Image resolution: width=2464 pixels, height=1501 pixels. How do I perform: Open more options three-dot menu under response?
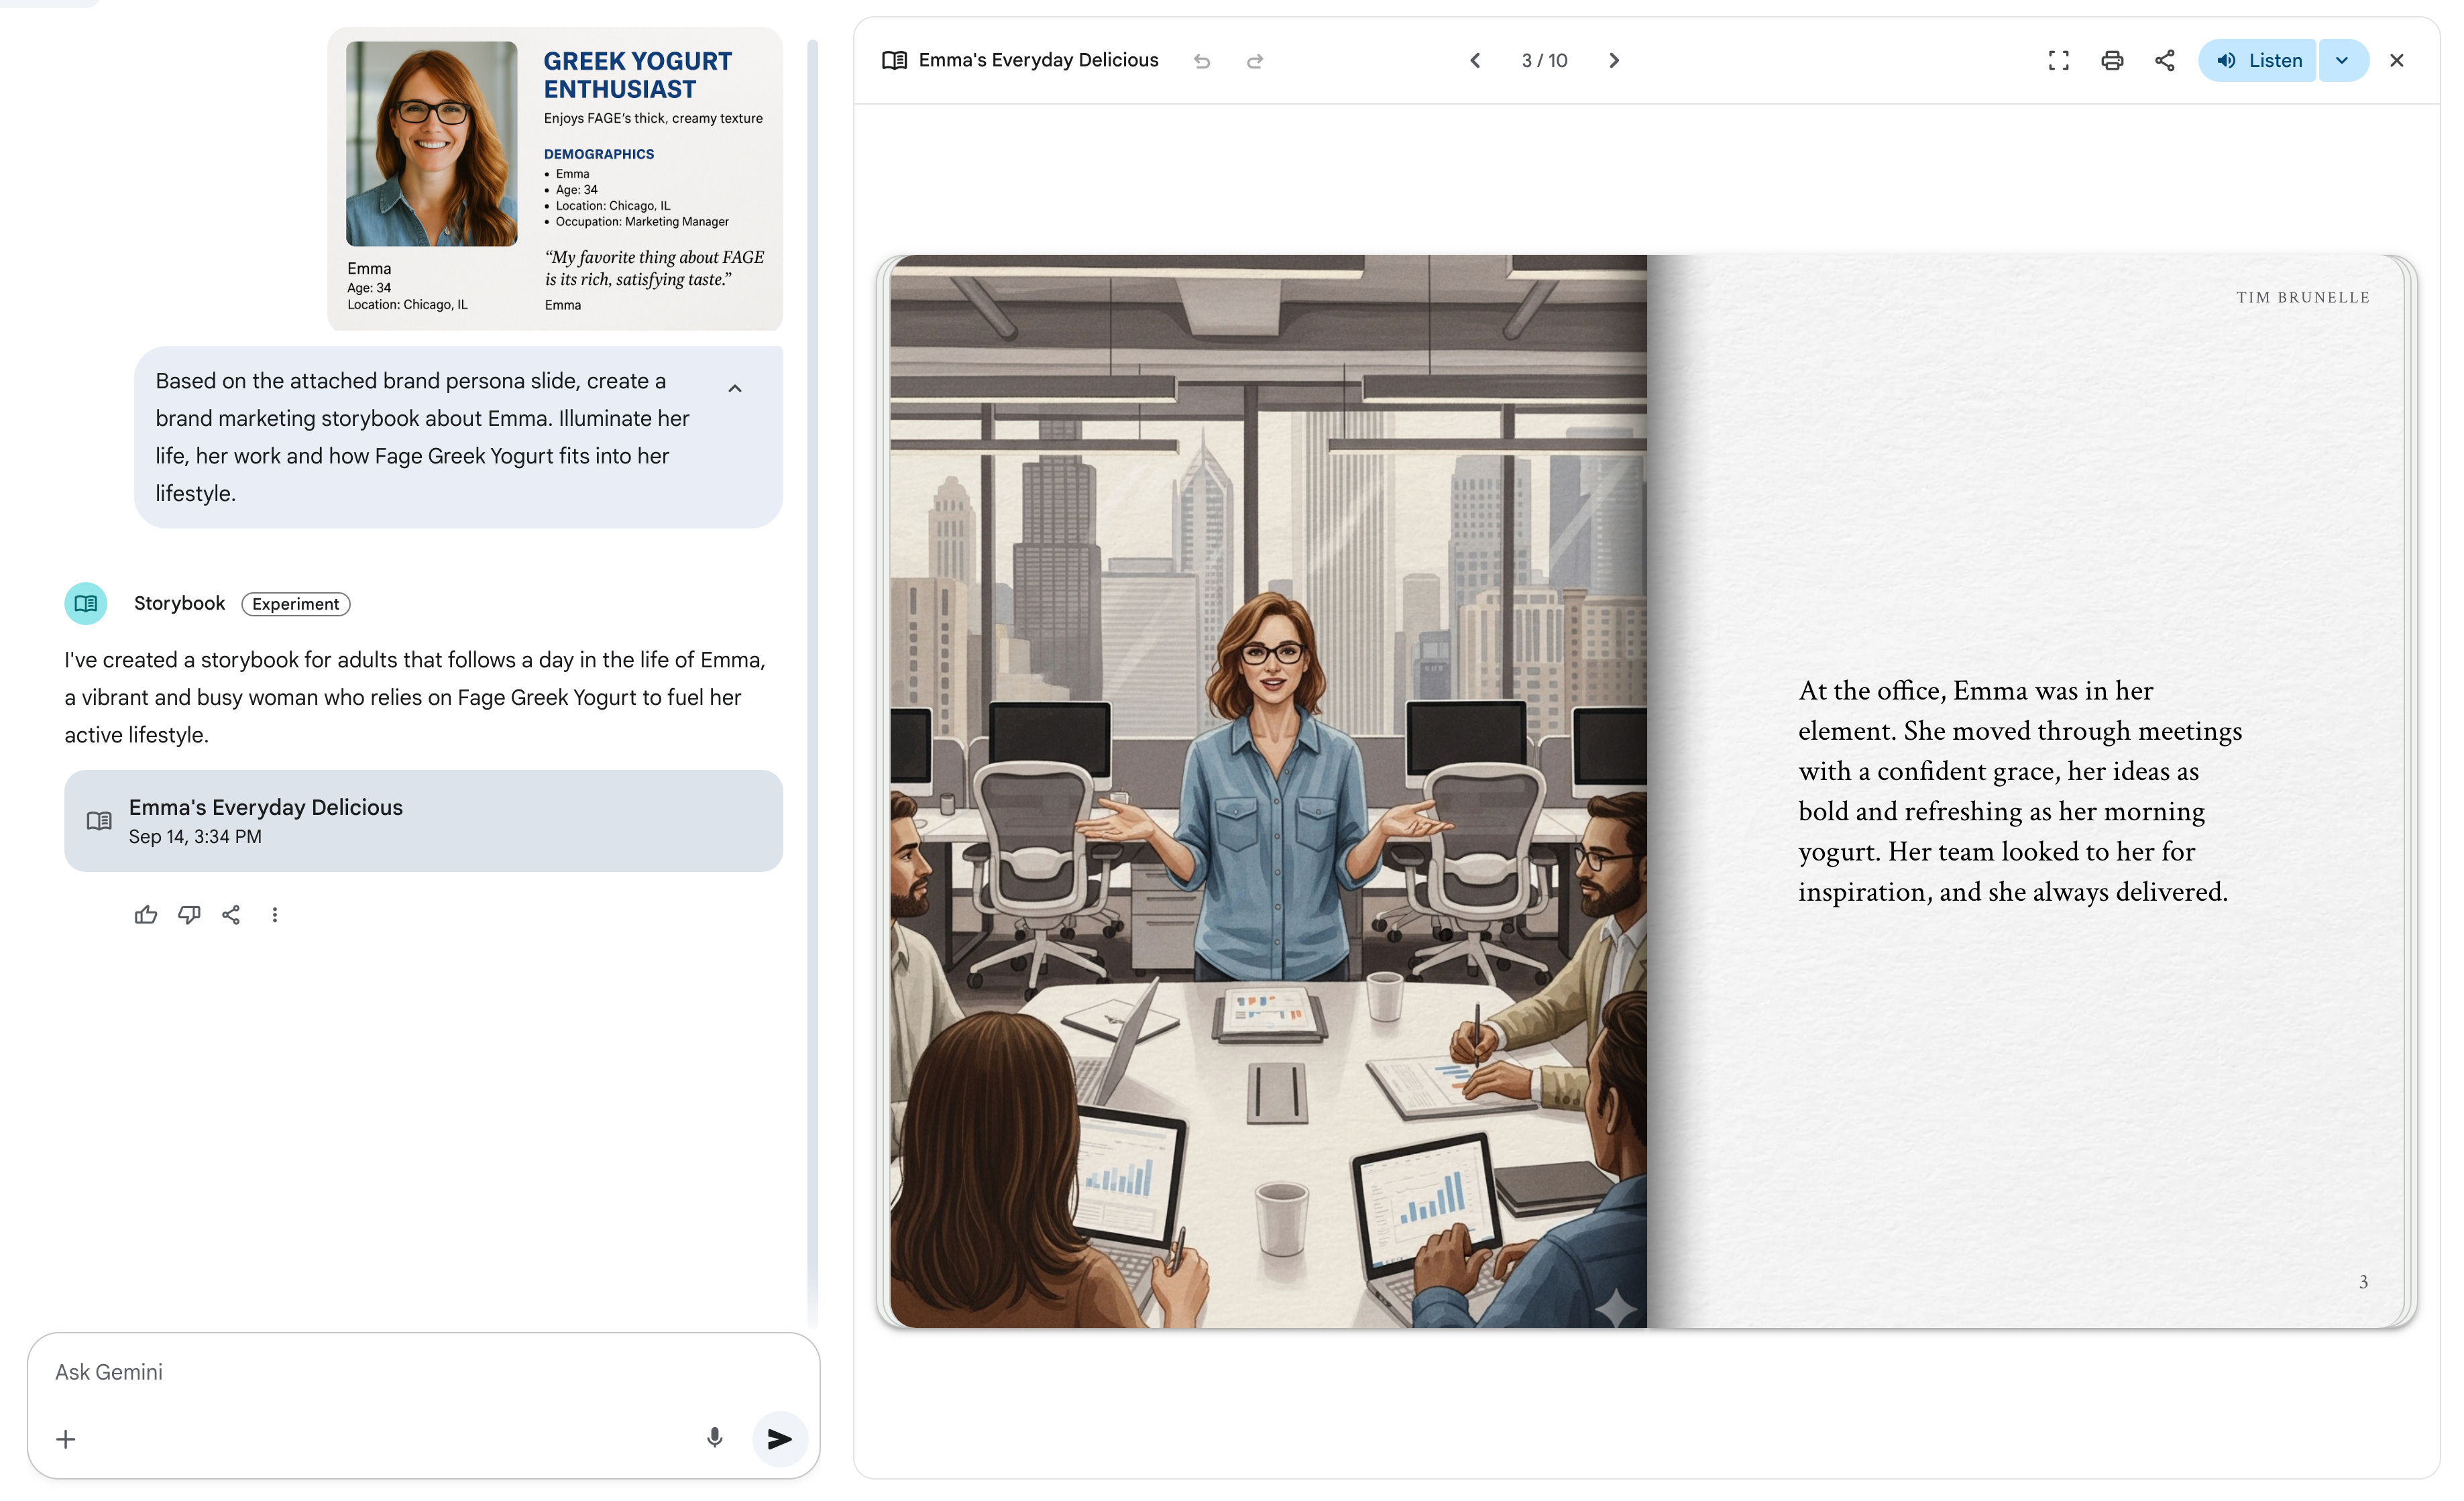tap(275, 915)
